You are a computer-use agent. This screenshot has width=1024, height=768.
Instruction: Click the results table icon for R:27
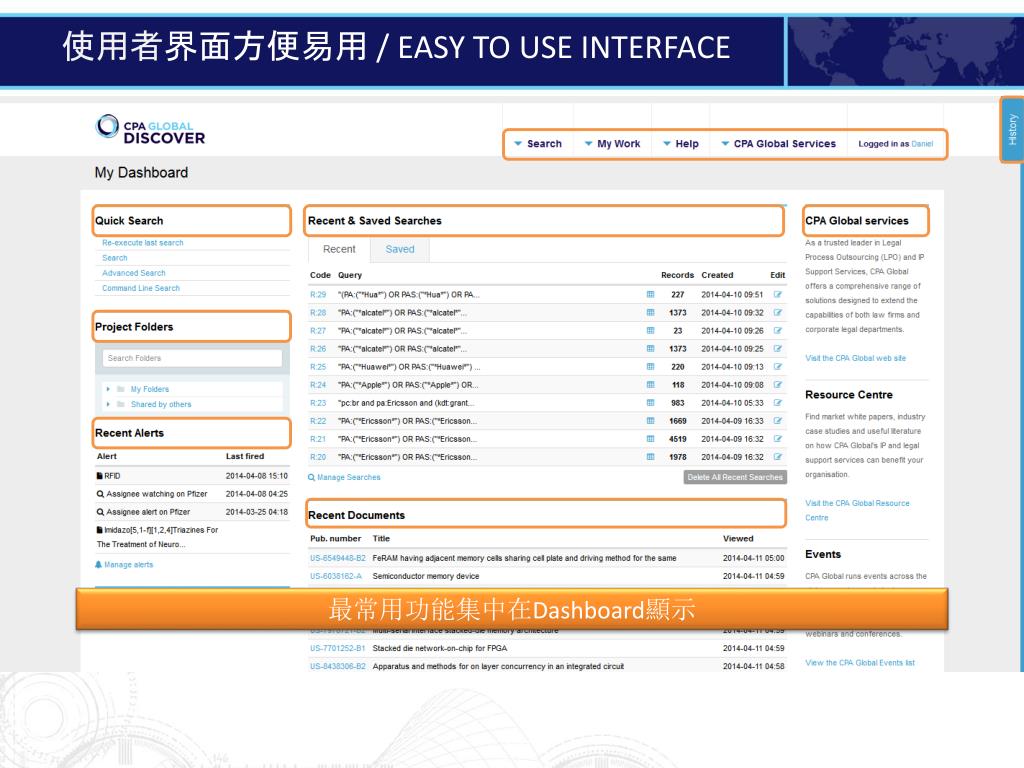point(650,330)
